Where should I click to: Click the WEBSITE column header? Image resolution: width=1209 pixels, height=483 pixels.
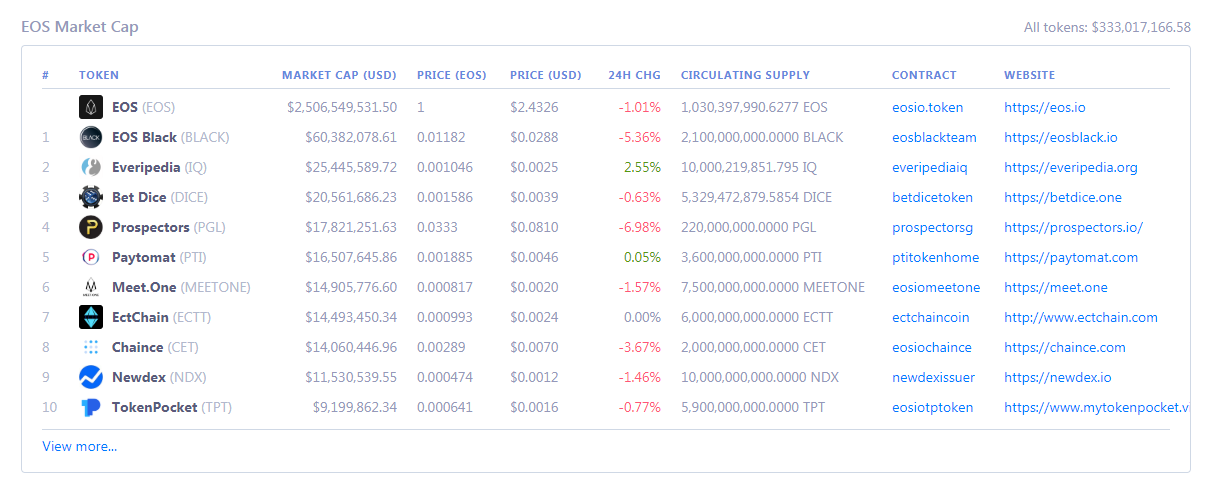[1029, 75]
